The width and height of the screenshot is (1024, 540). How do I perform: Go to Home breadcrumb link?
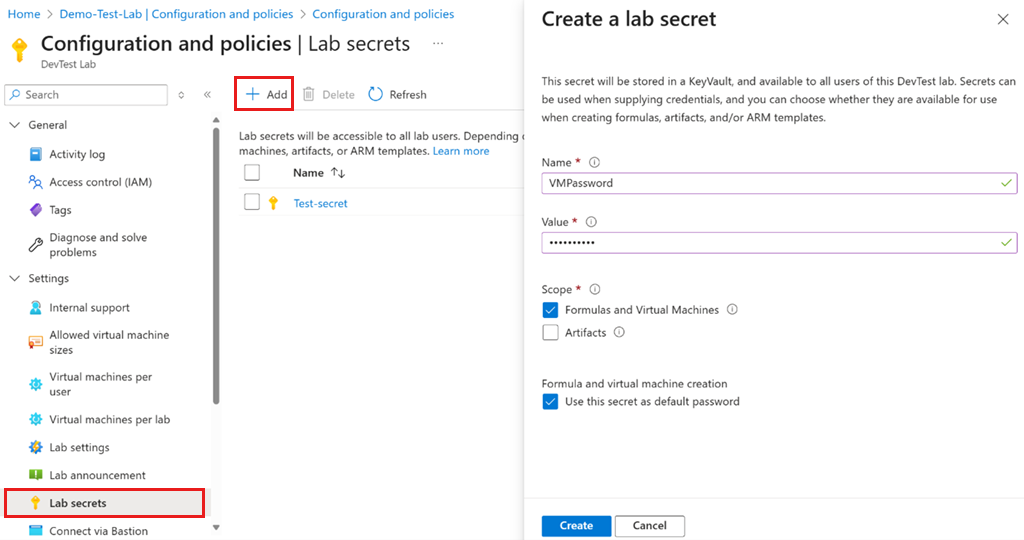point(24,14)
